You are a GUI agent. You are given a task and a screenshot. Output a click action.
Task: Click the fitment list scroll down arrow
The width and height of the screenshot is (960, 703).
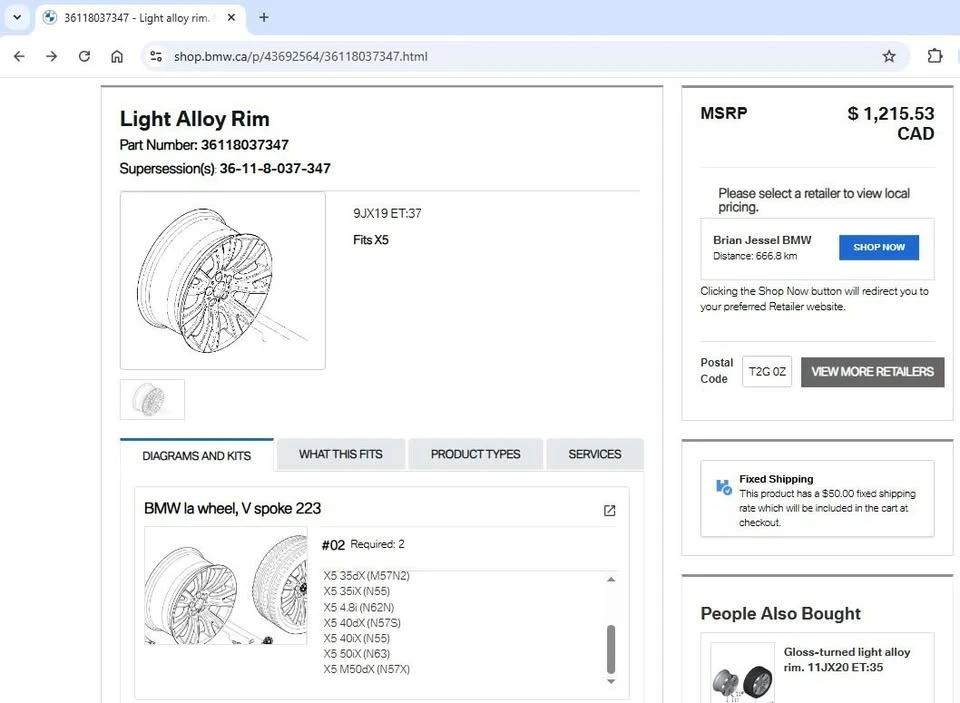pos(610,681)
